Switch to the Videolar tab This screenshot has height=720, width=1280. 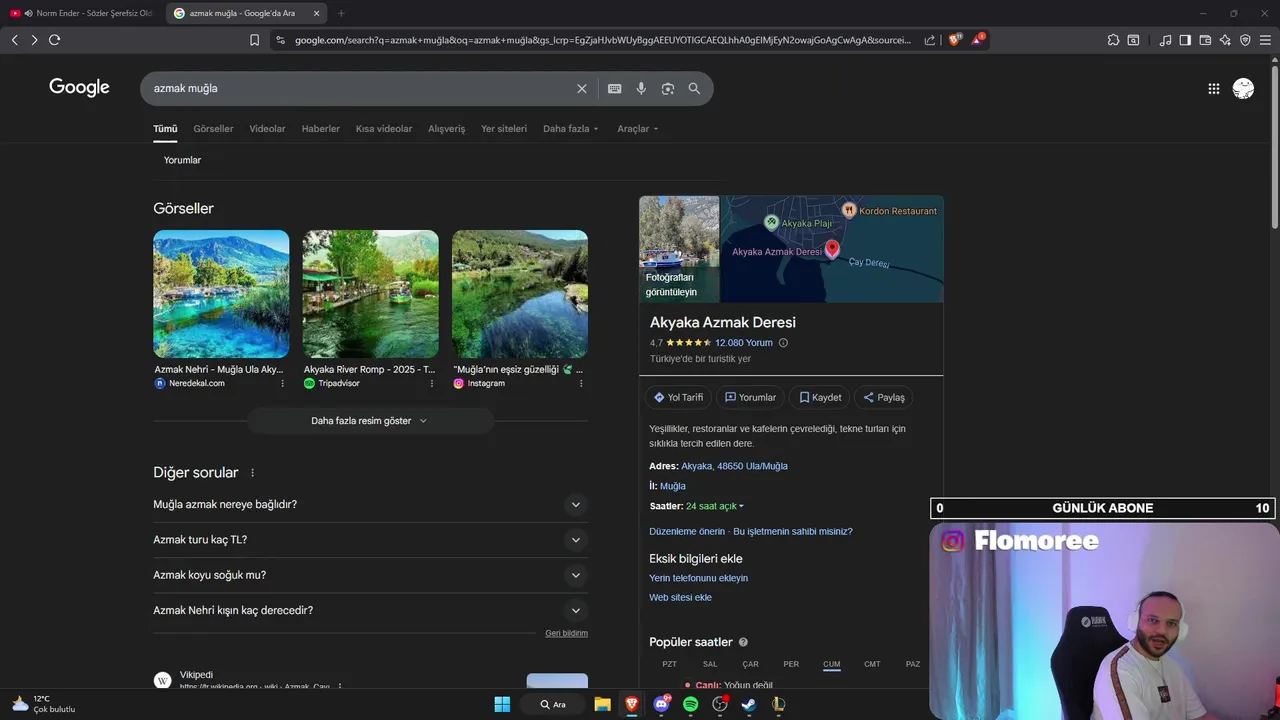click(267, 129)
